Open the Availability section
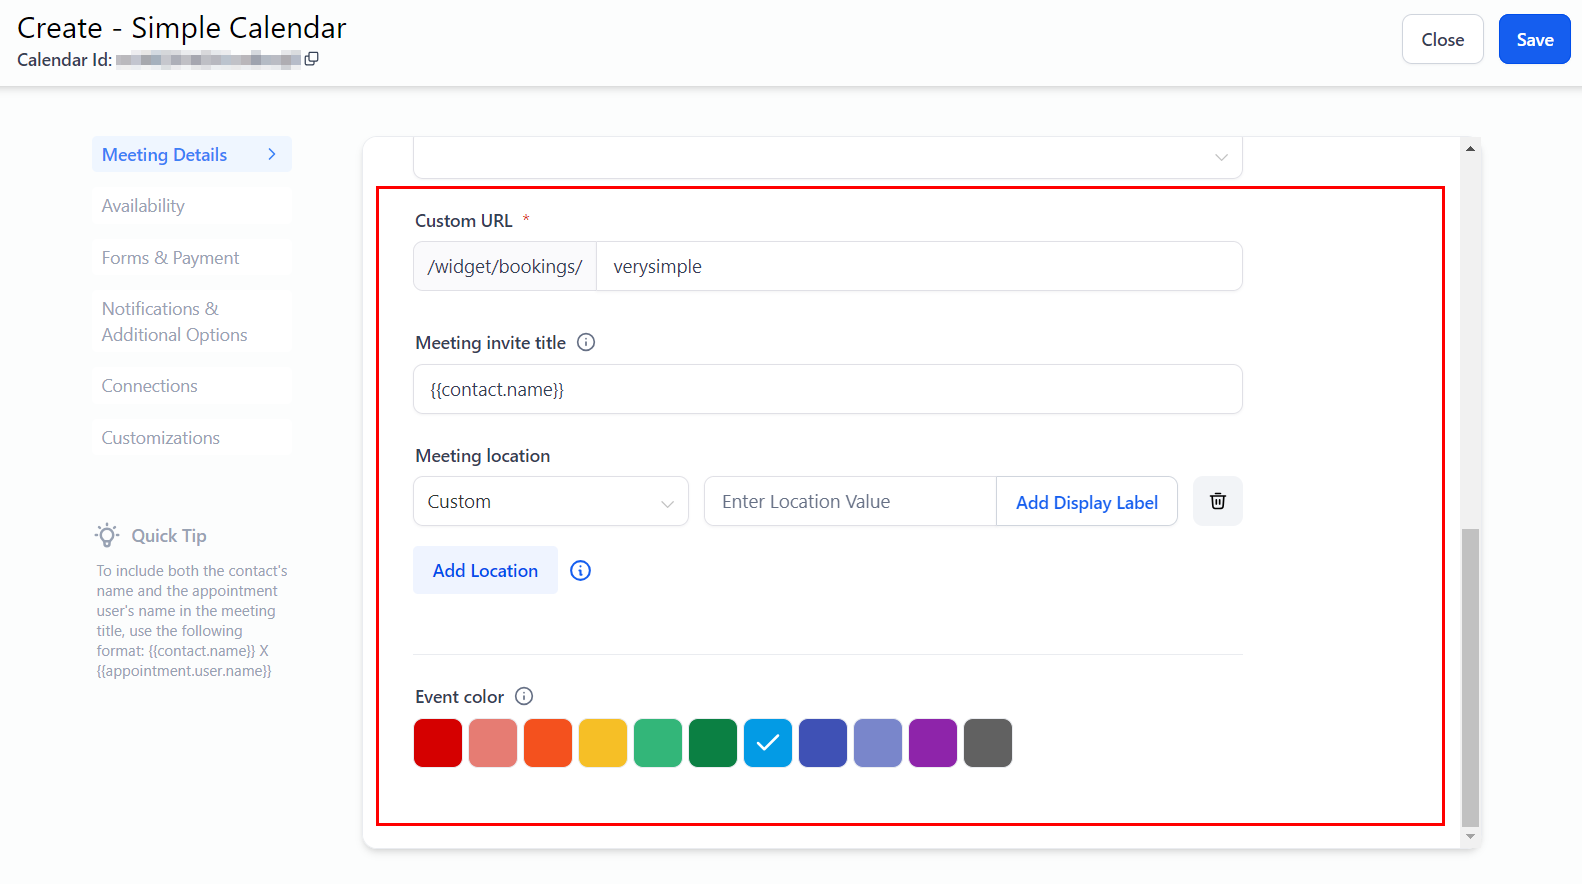Image resolution: width=1582 pixels, height=884 pixels. pos(143,206)
